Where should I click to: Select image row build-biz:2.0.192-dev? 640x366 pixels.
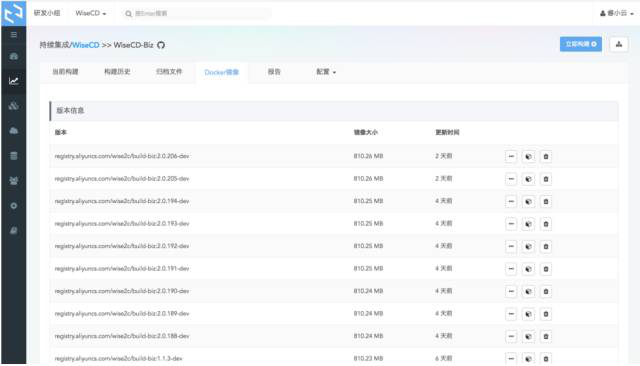(x=334, y=246)
